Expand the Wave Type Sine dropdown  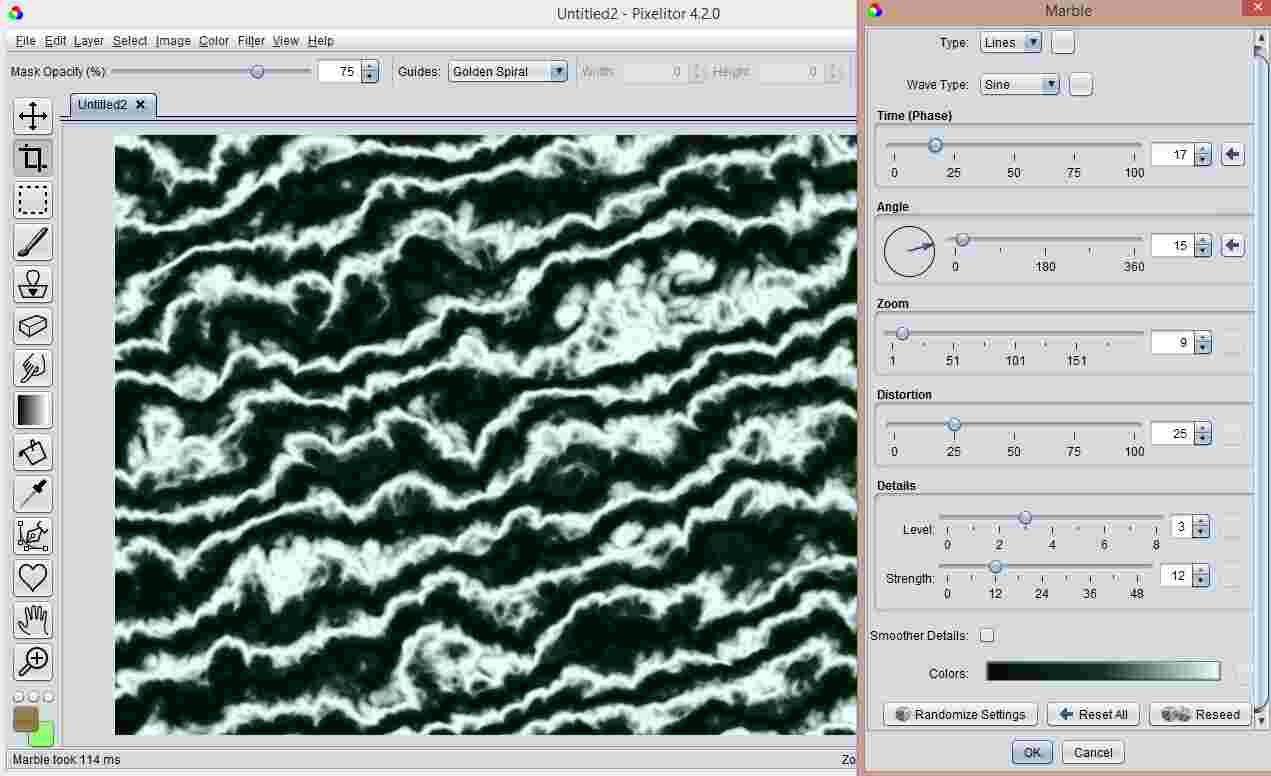point(1019,85)
